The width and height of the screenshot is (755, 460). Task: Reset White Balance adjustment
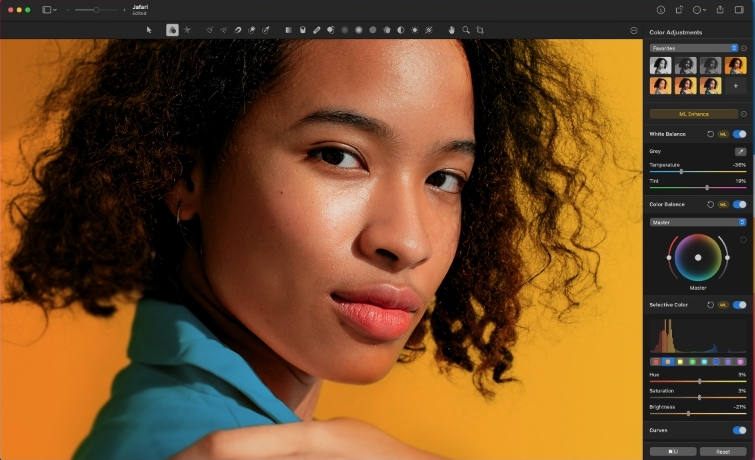point(710,134)
